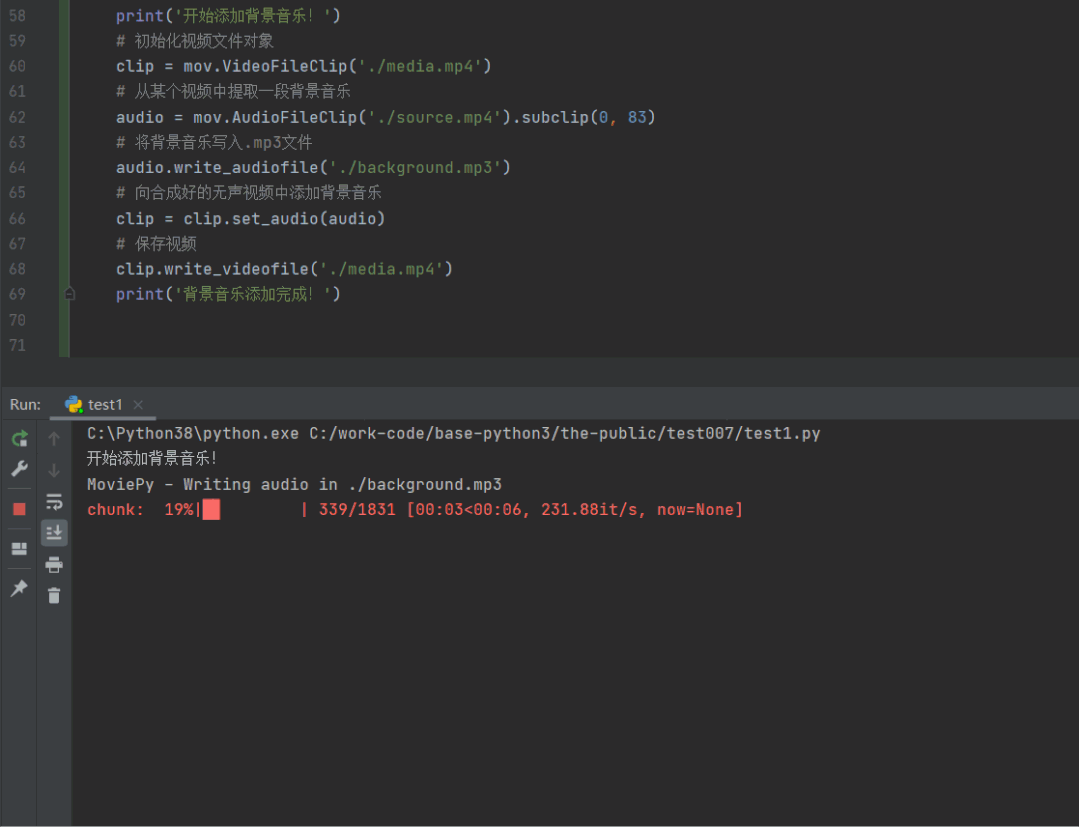
Task: Open run configuration settings wrench icon
Action: (x=19, y=469)
